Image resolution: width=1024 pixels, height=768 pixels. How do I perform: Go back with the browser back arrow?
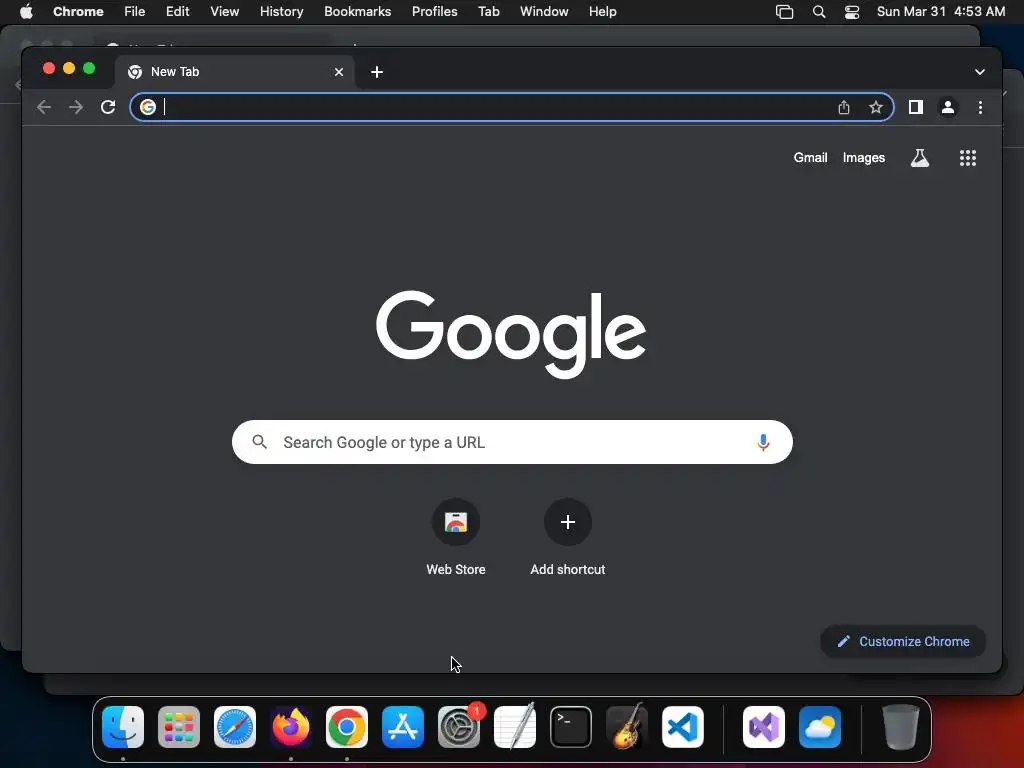pos(44,107)
